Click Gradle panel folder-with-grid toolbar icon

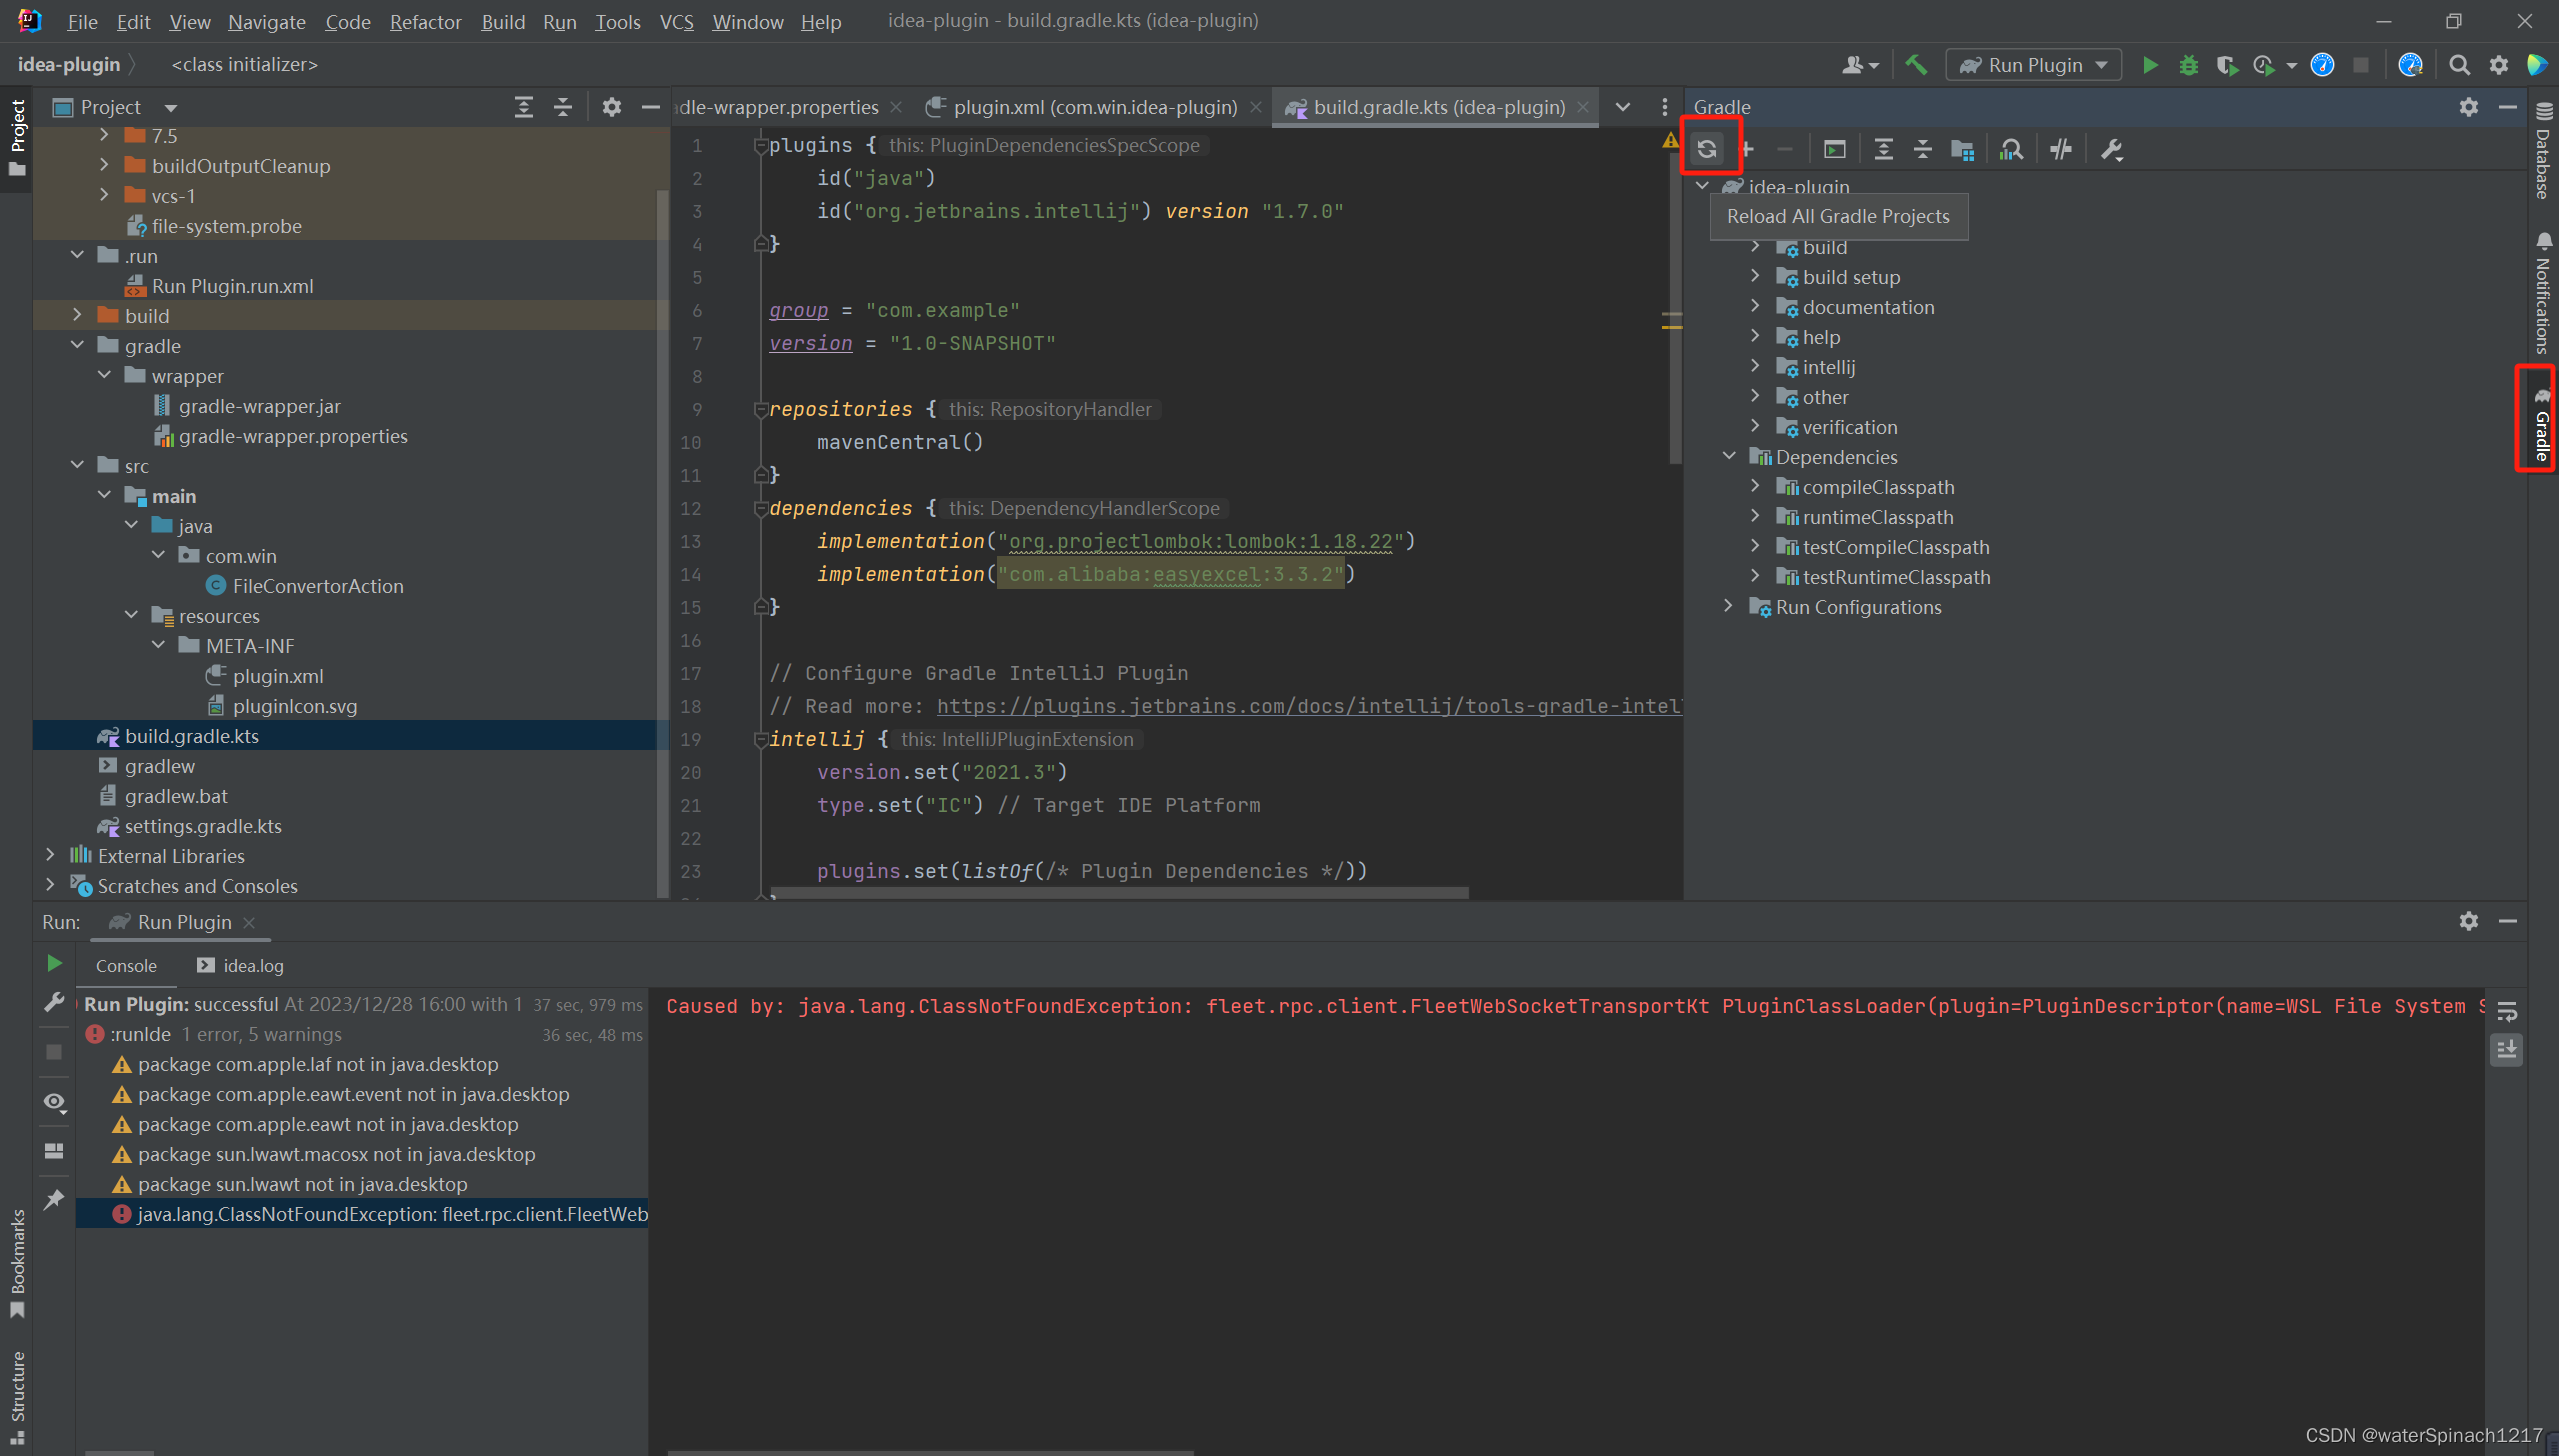point(1962,149)
